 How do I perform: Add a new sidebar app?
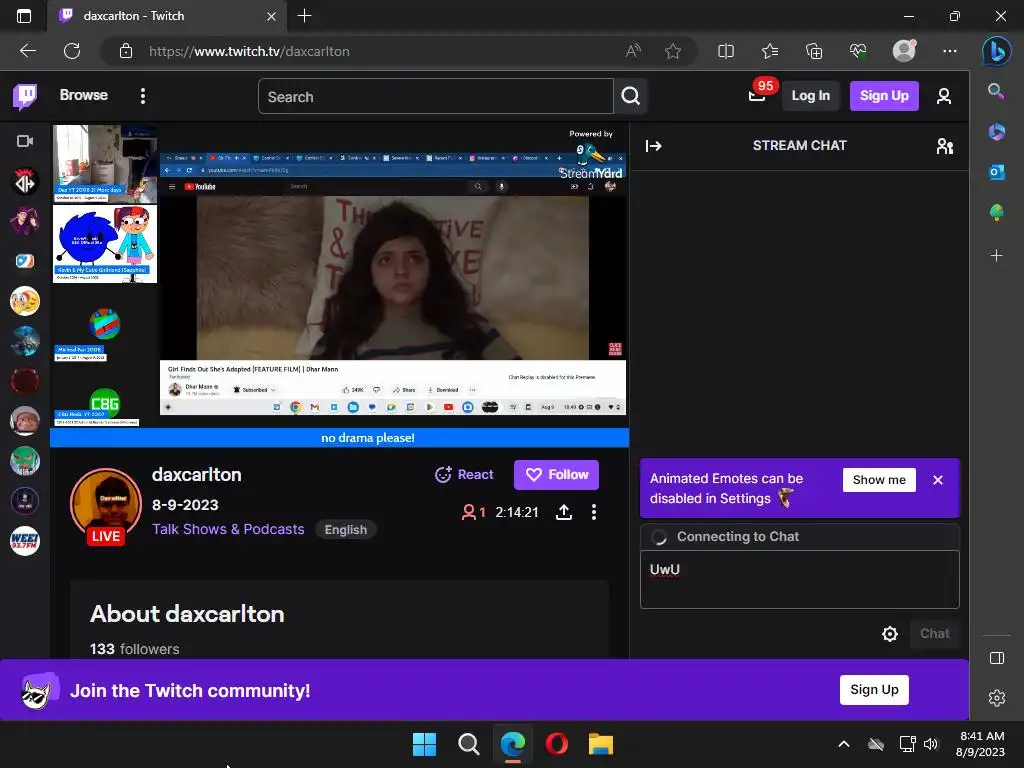tap(996, 255)
